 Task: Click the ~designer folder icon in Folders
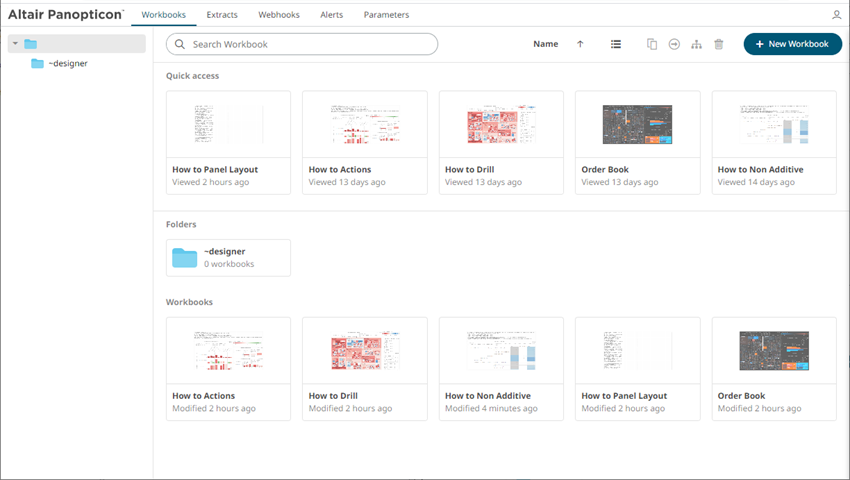185,258
